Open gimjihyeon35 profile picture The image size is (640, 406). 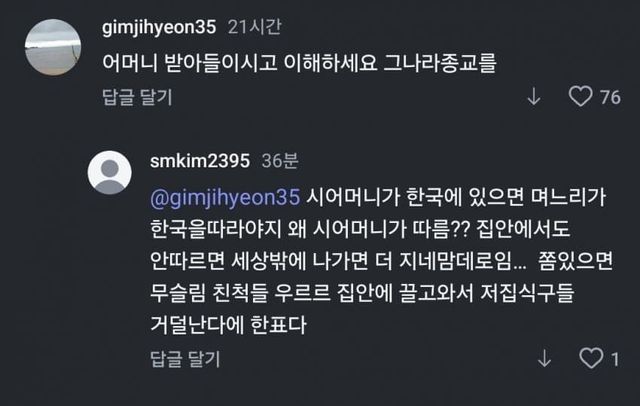[53, 47]
